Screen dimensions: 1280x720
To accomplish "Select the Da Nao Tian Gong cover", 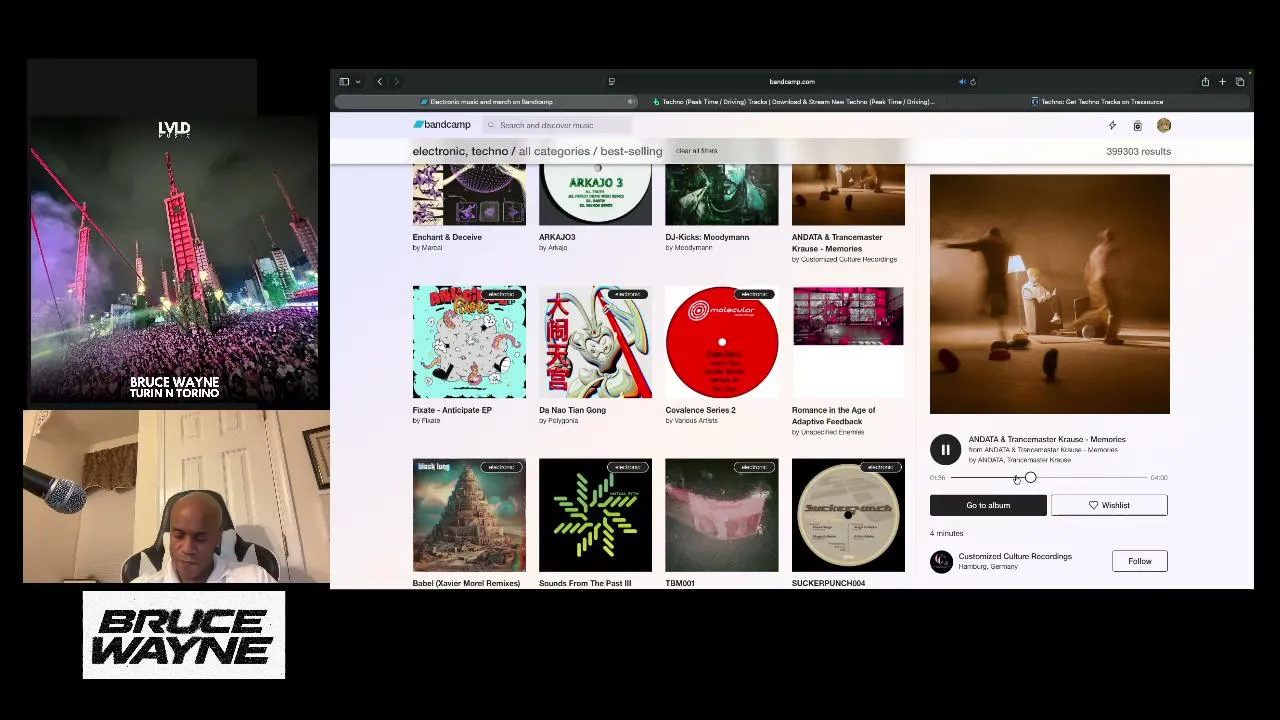I will (595, 342).
